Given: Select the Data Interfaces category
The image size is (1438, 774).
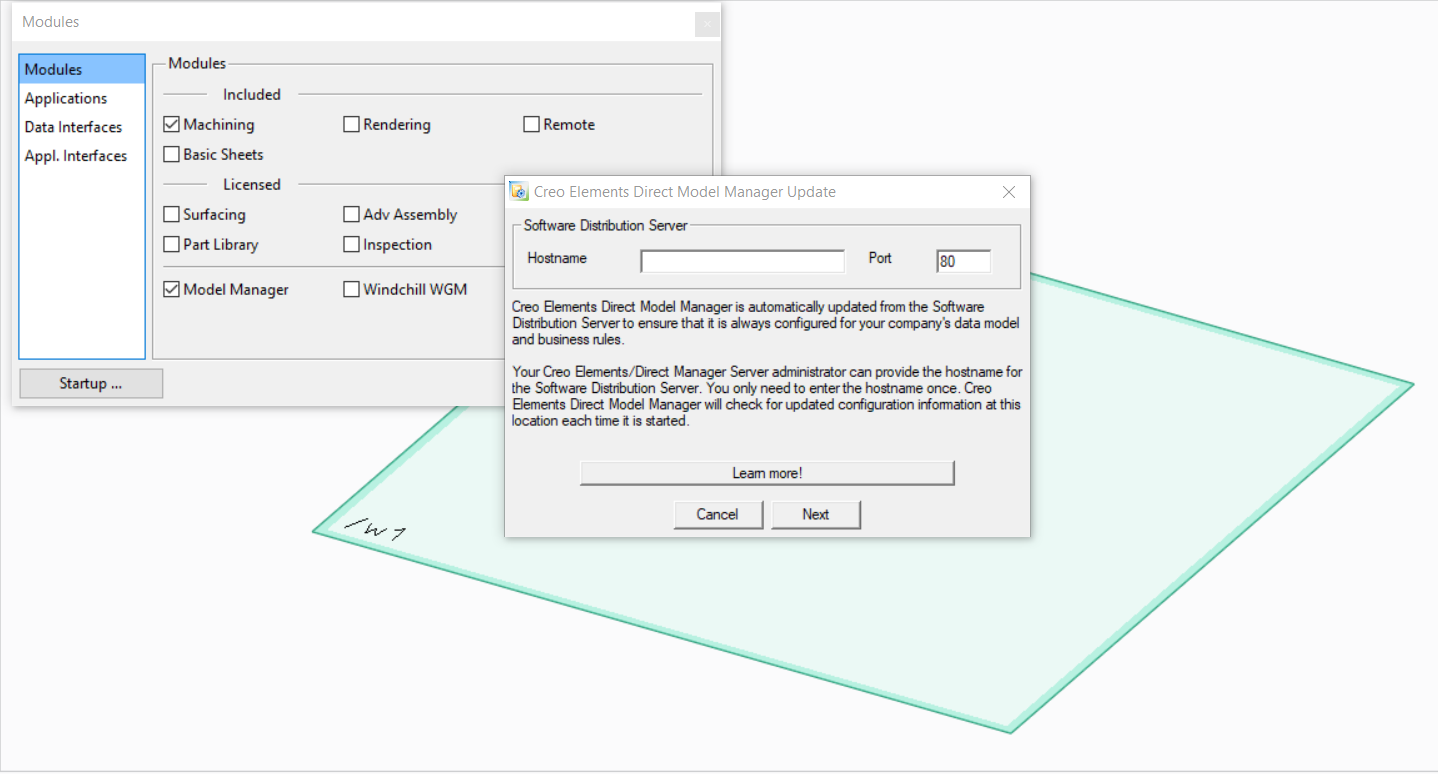Looking at the screenshot, I should (72, 126).
